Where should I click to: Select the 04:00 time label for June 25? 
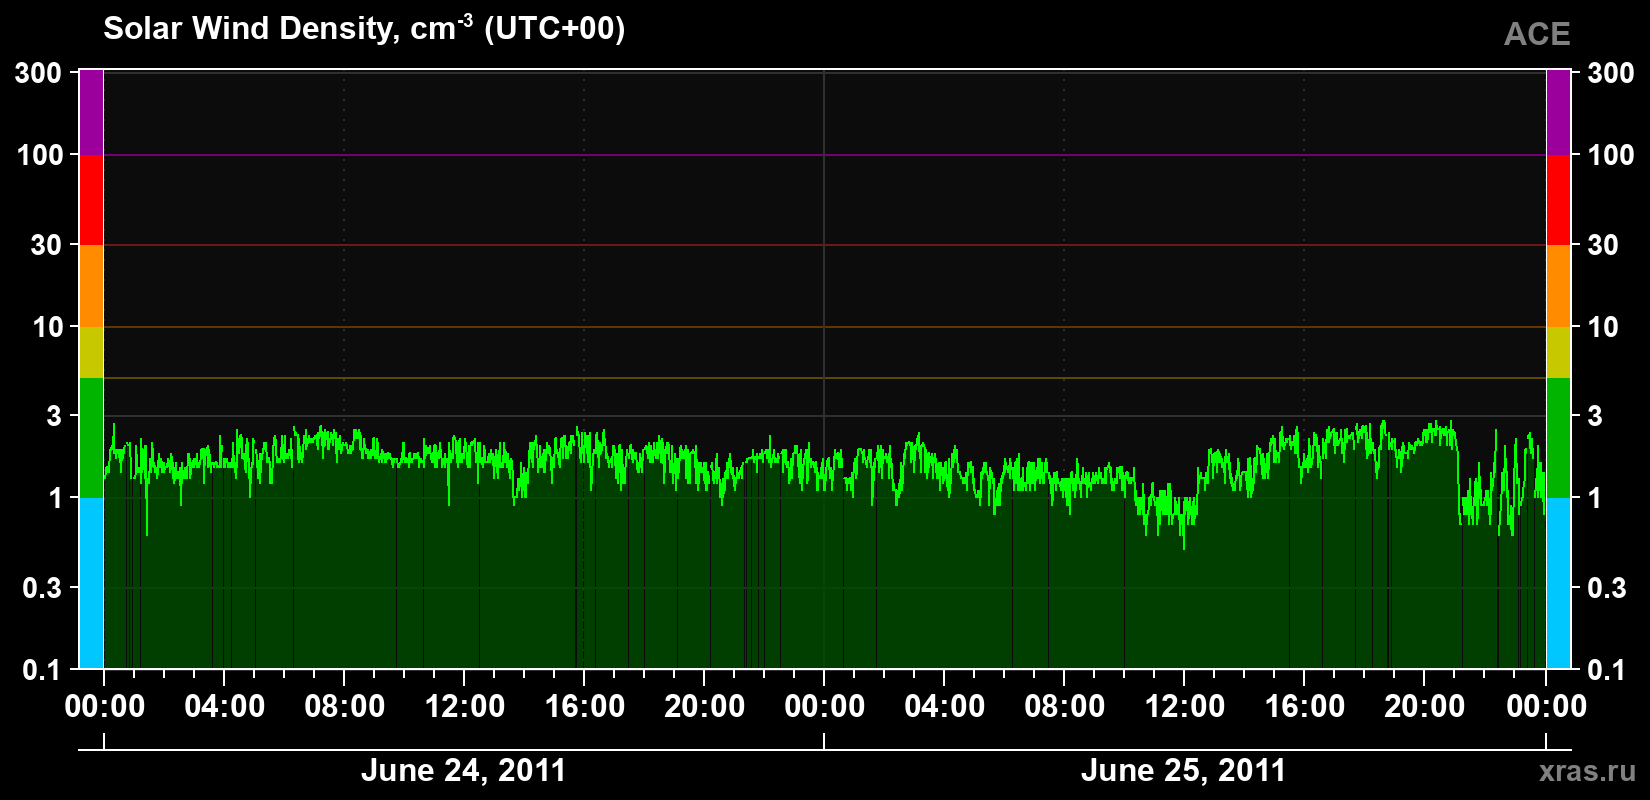click(x=944, y=707)
